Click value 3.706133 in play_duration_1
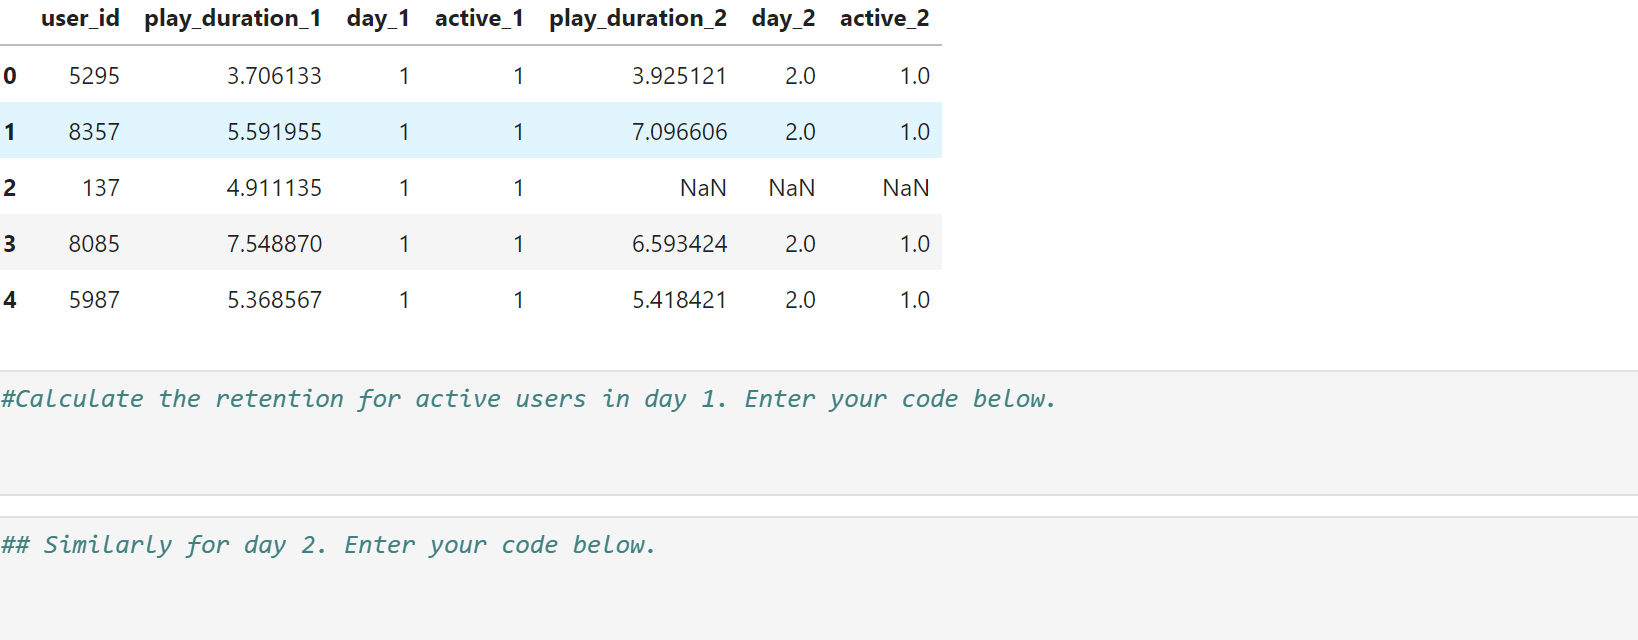Image resolution: width=1638 pixels, height=640 pixels. point(274,76)
